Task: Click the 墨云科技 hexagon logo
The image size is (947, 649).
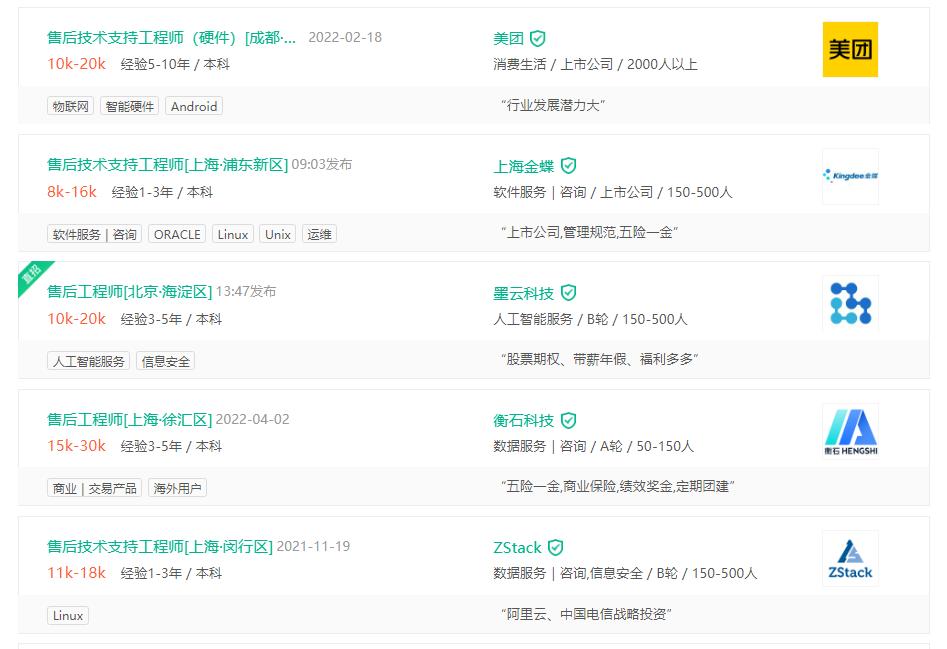Action: tap(850, 303)
